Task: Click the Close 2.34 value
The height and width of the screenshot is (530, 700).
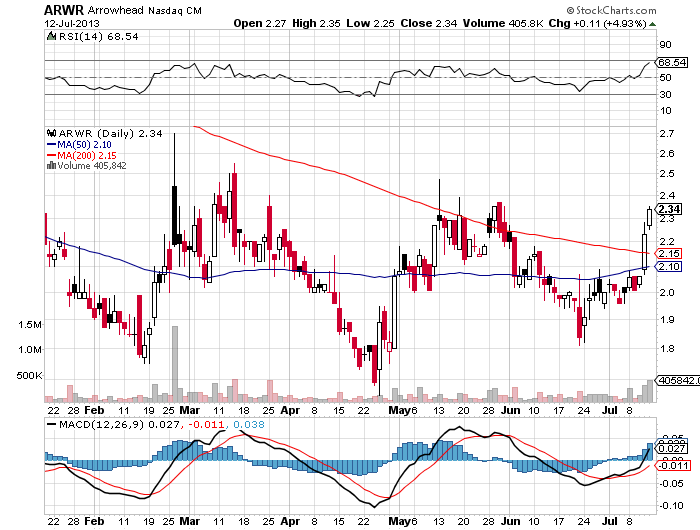Action: pyautogui.click(x=429, y=23)
